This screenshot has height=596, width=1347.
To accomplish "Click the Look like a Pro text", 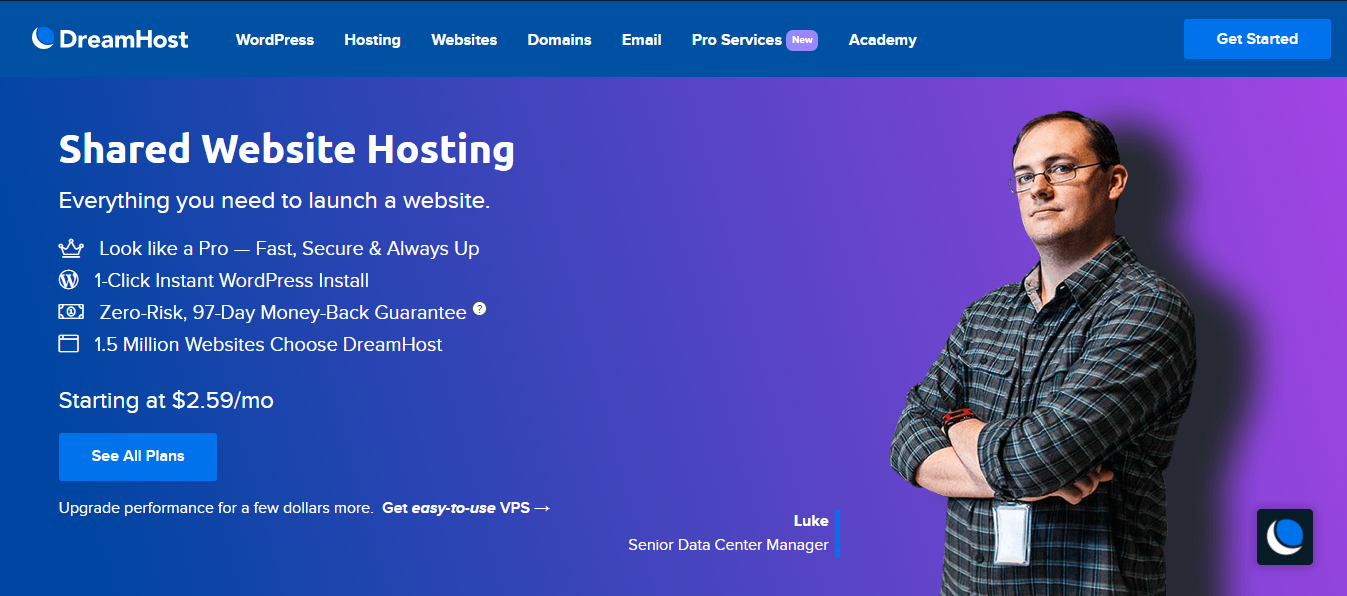I will (x=289, y=249).
